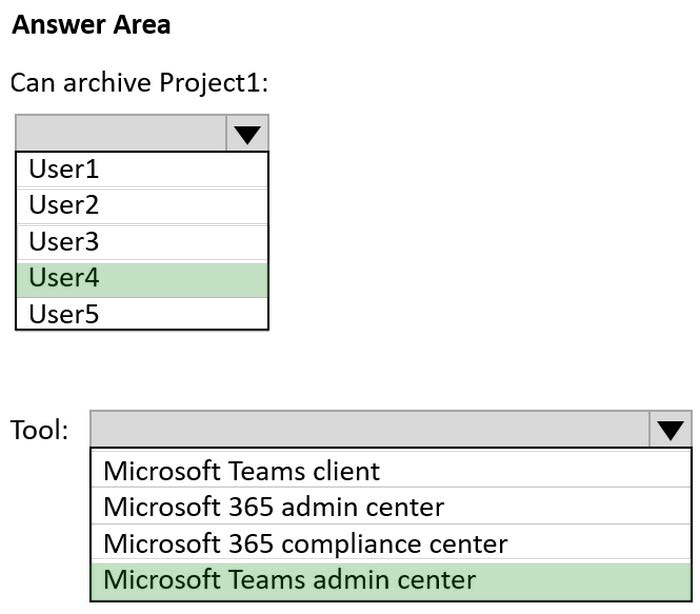This screenshot has height=614, width=700.
Task: Open the Tool dropdown arrow
Action: pyautogui.click(x=670, y=429)
